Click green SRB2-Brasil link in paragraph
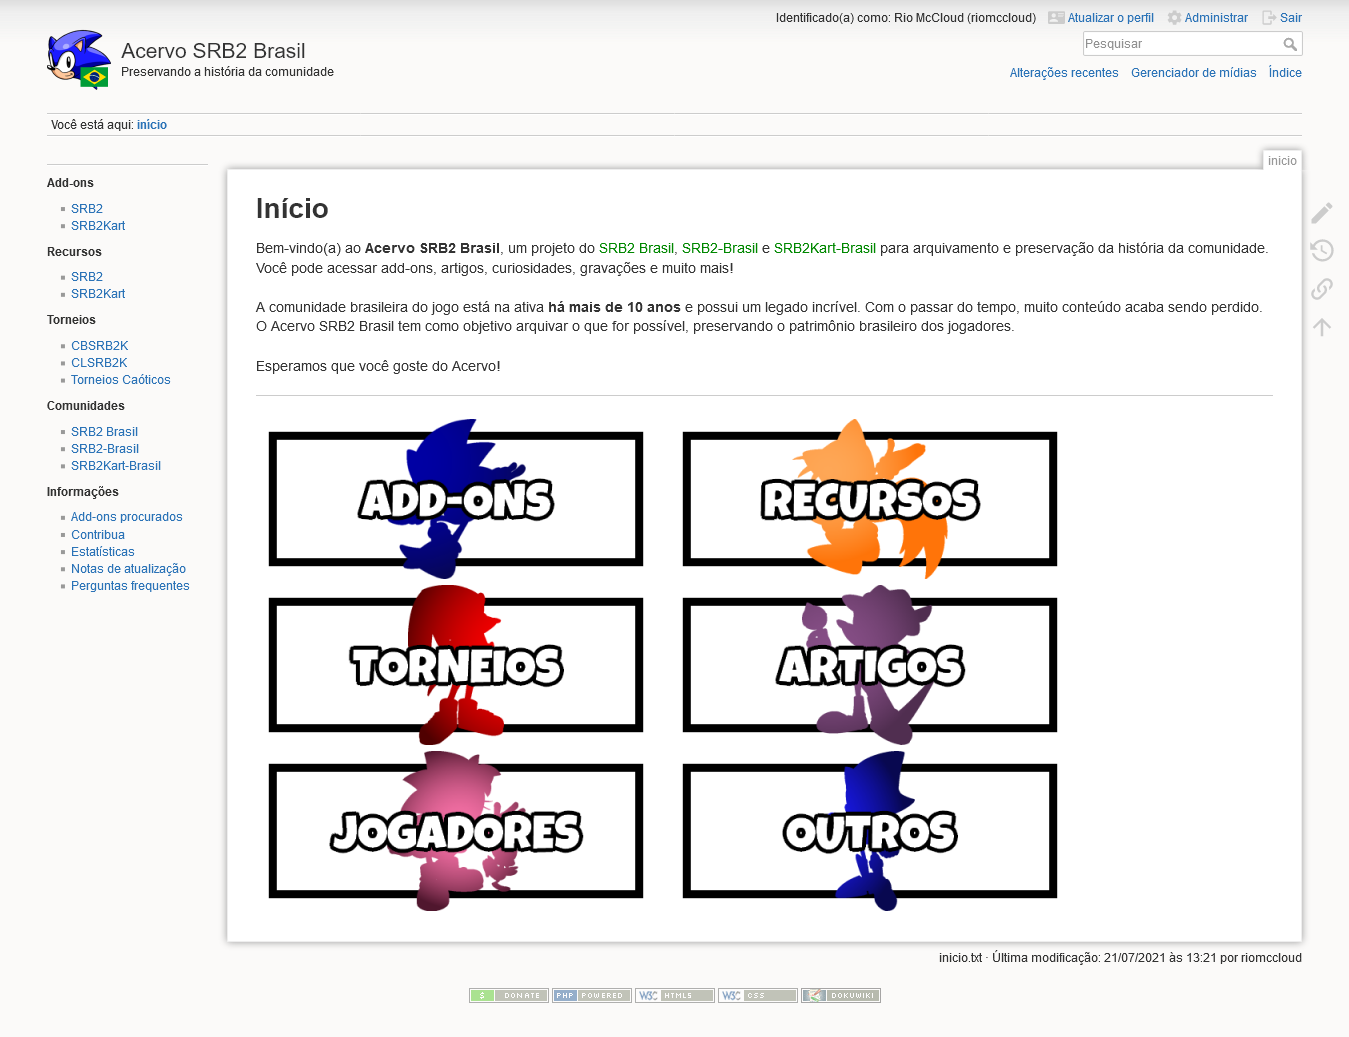 (720, 248)
